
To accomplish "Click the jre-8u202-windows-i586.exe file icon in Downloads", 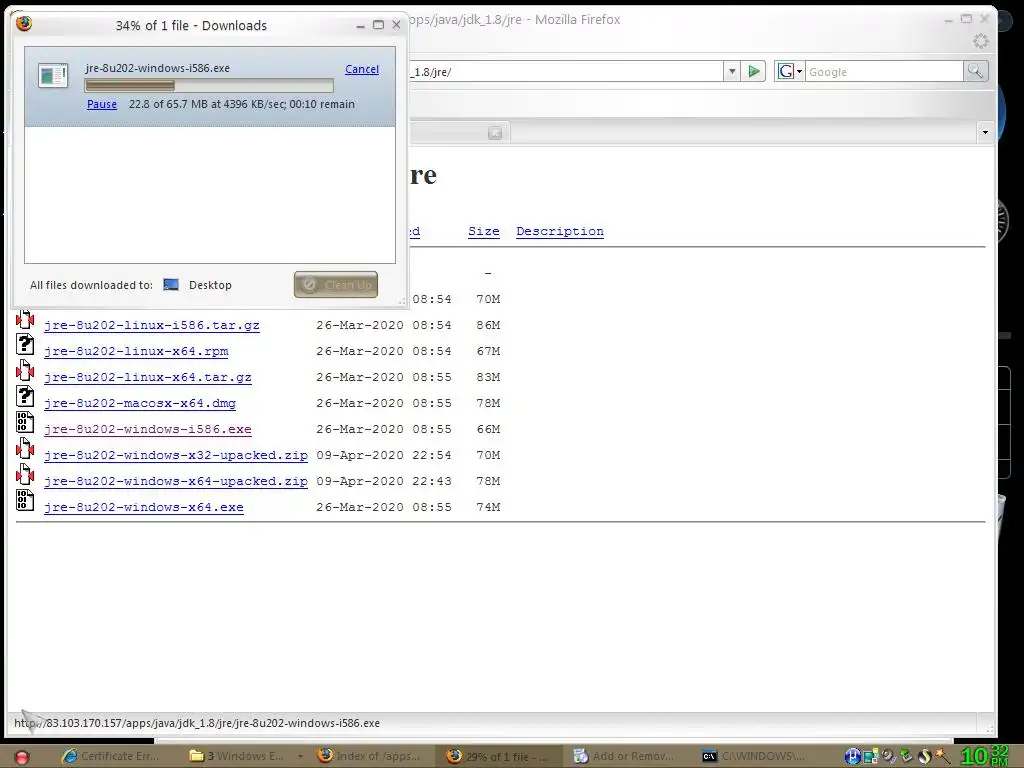I will click(53, 76).
